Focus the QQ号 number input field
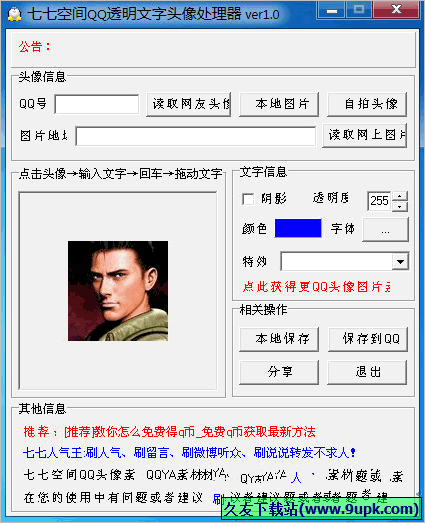Screen dimensions: 425x523 [x=97, y=104]
